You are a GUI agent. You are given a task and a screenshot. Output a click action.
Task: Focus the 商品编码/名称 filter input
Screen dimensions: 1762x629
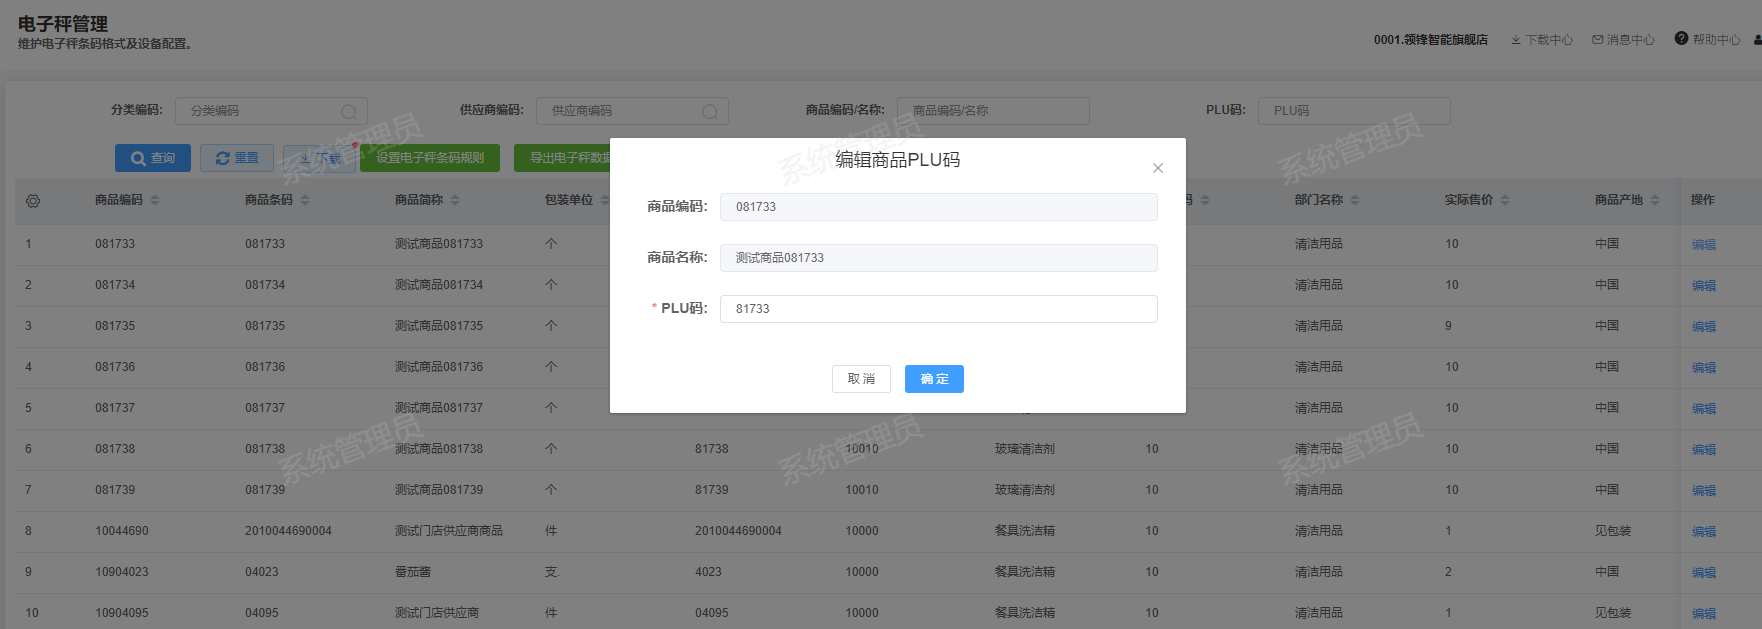[992, 111]
